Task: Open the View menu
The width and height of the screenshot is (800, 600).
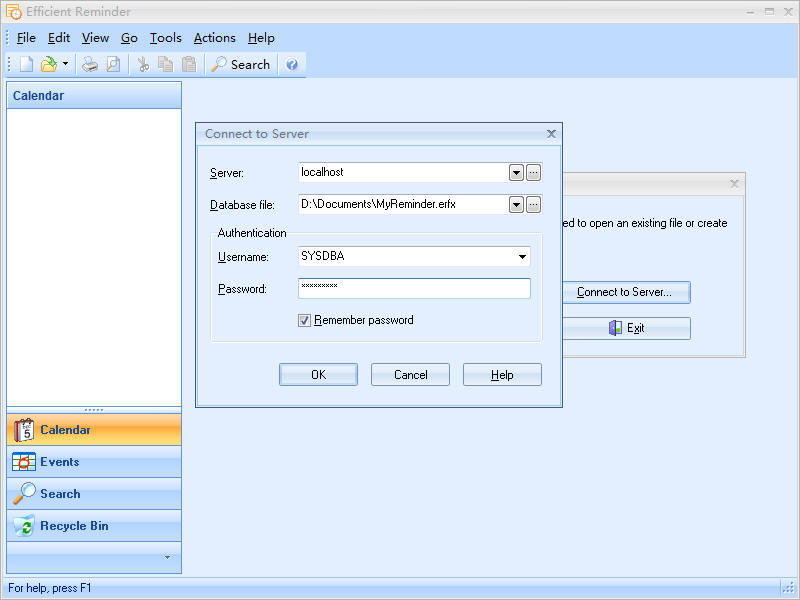Action: [95, 38]
